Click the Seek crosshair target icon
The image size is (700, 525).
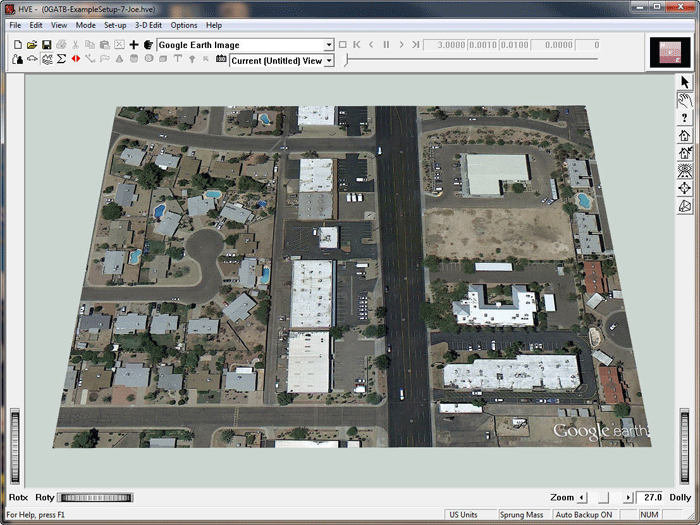click(x=685, y=188)
